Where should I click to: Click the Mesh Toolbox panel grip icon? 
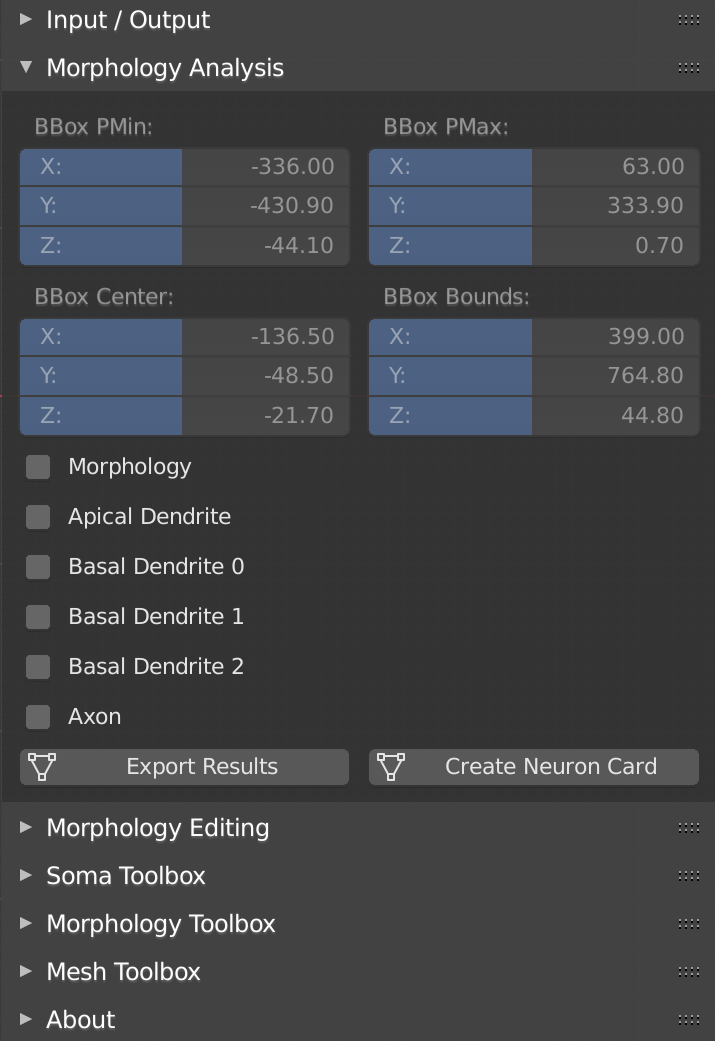coord(688,972)
